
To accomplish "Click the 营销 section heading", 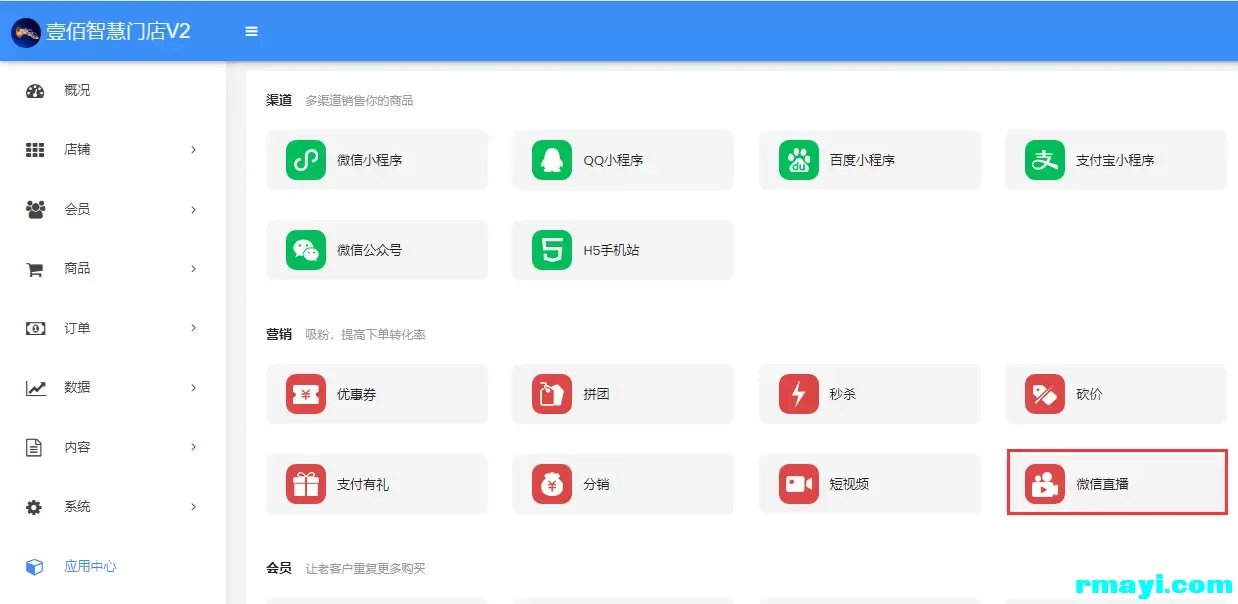I will pyautogui.click(x=279, y=334).
